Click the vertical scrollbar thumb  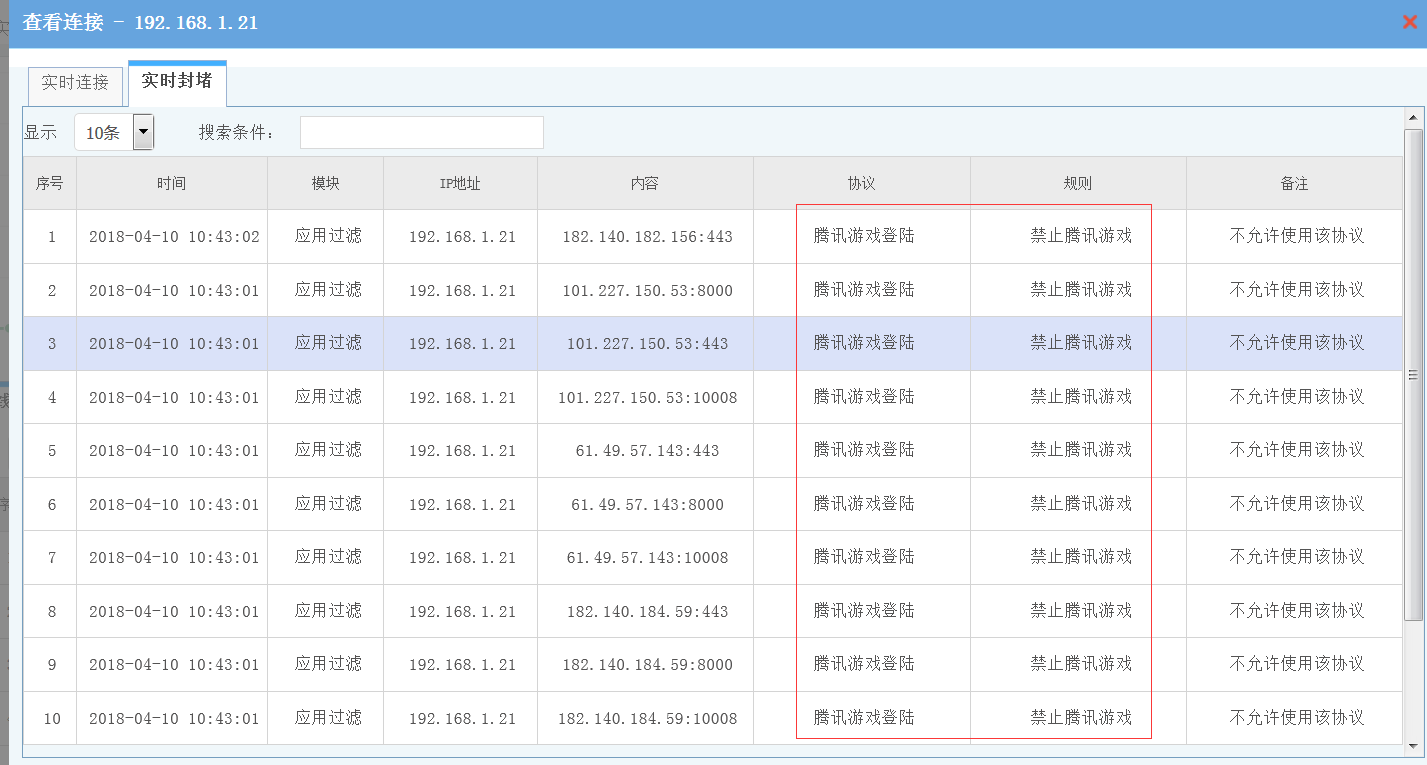tap(1412, 375)
